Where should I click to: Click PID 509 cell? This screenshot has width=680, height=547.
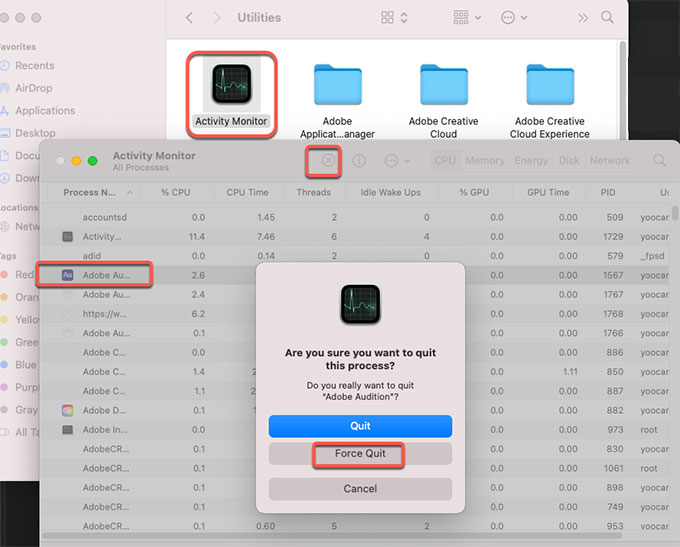615,217
